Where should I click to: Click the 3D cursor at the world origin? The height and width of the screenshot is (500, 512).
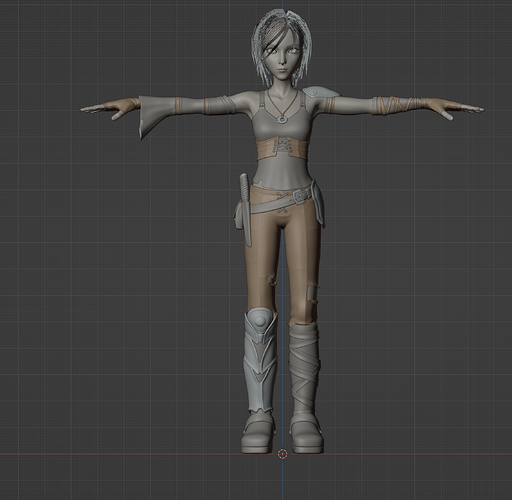point(282,454)
